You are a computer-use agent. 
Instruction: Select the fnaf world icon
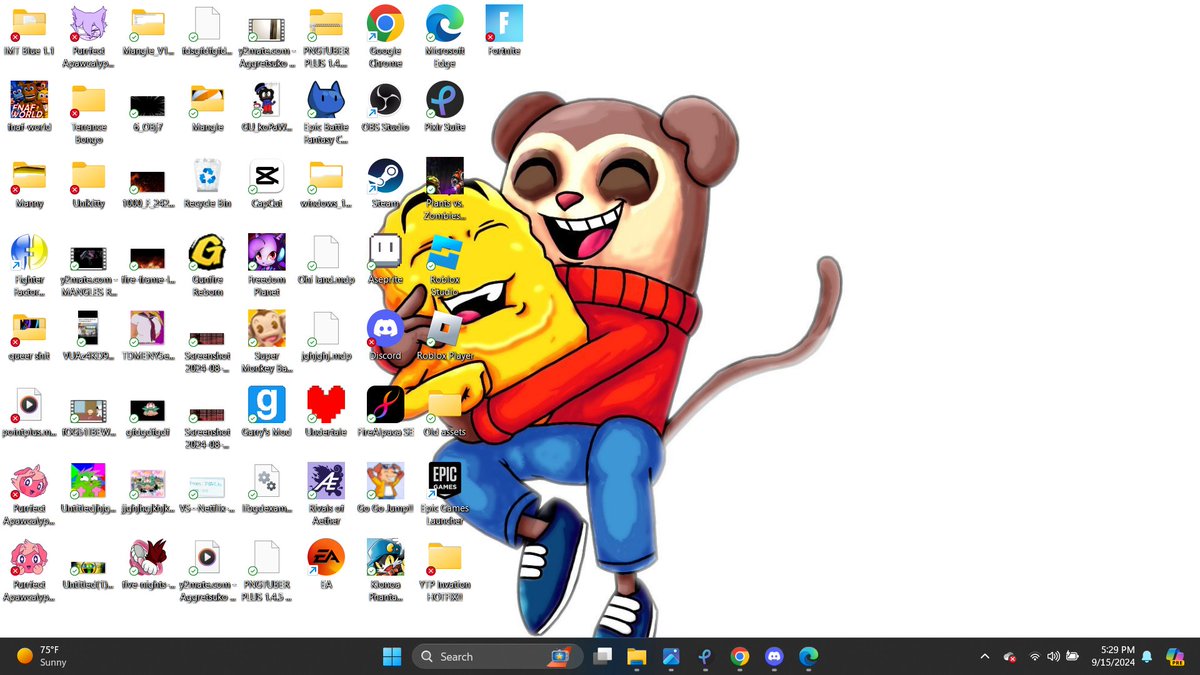[x=29, y=107]
